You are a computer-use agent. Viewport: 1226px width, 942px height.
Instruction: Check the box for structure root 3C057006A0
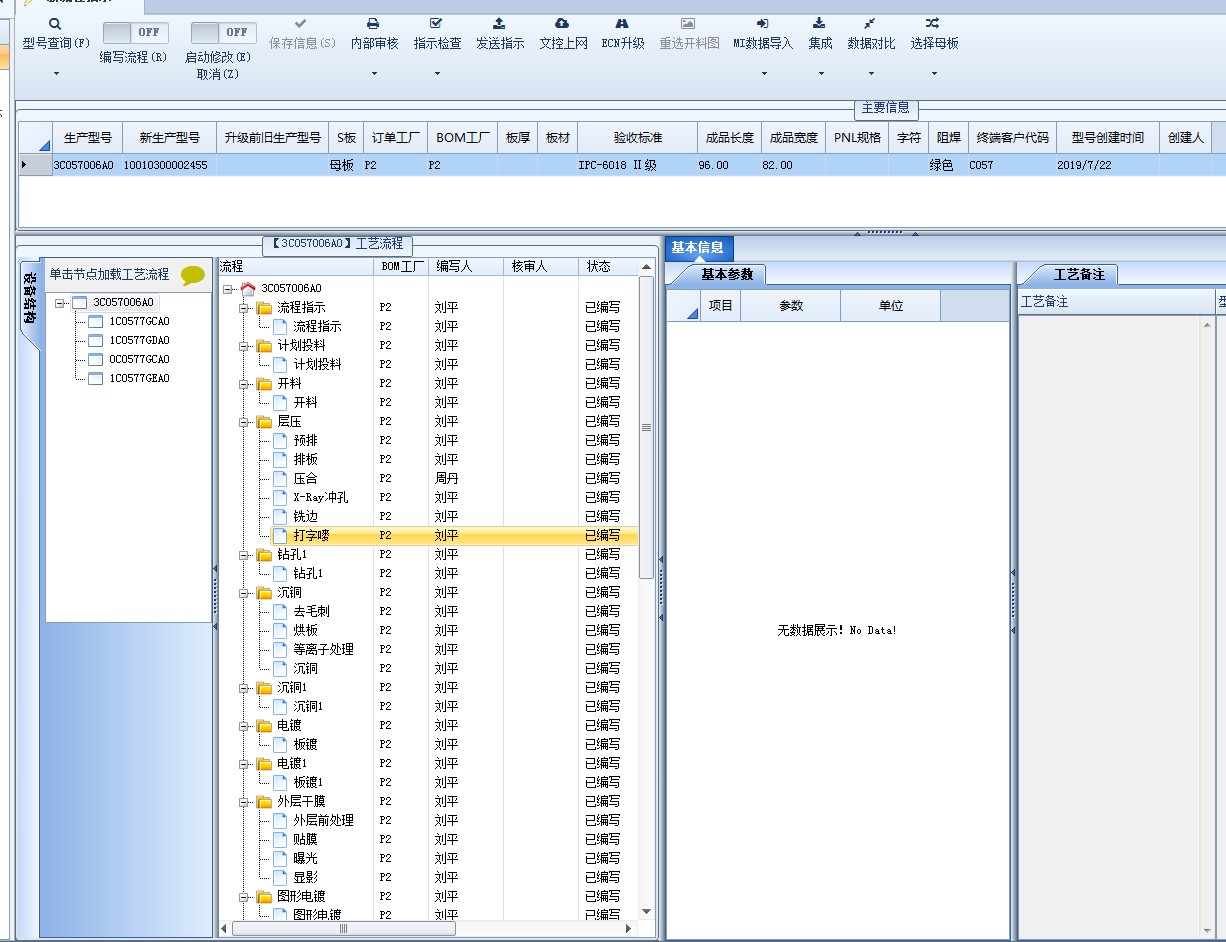tap(79, 302)
